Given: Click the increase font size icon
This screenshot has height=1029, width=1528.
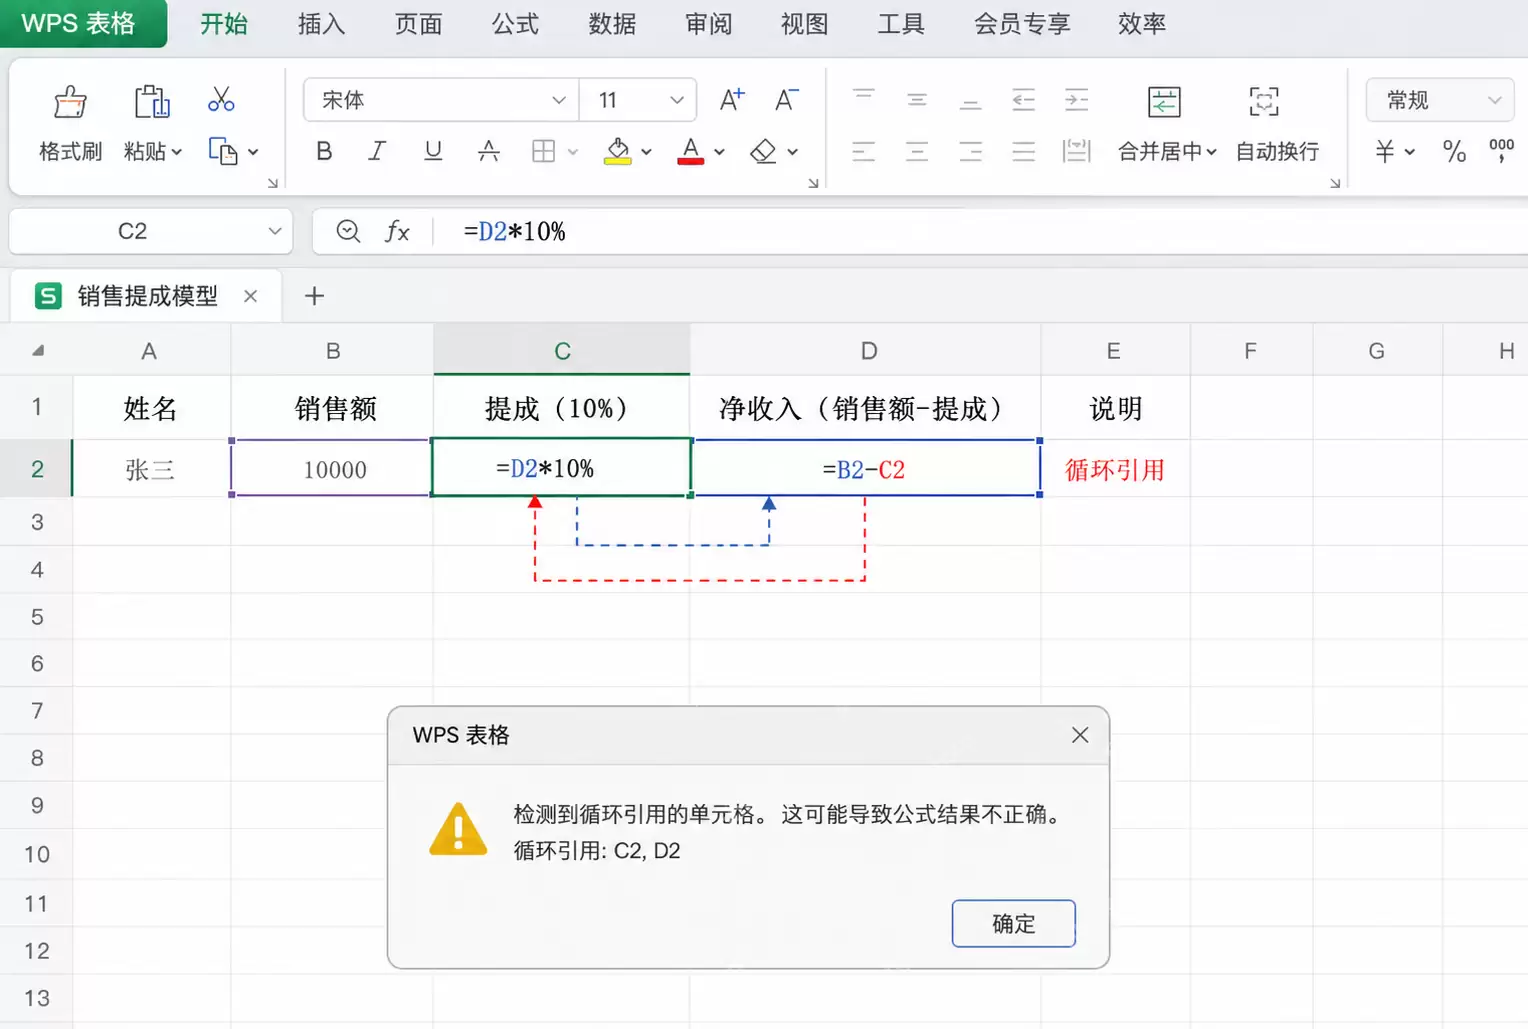Looking at the screenshot, I should 732,100.
